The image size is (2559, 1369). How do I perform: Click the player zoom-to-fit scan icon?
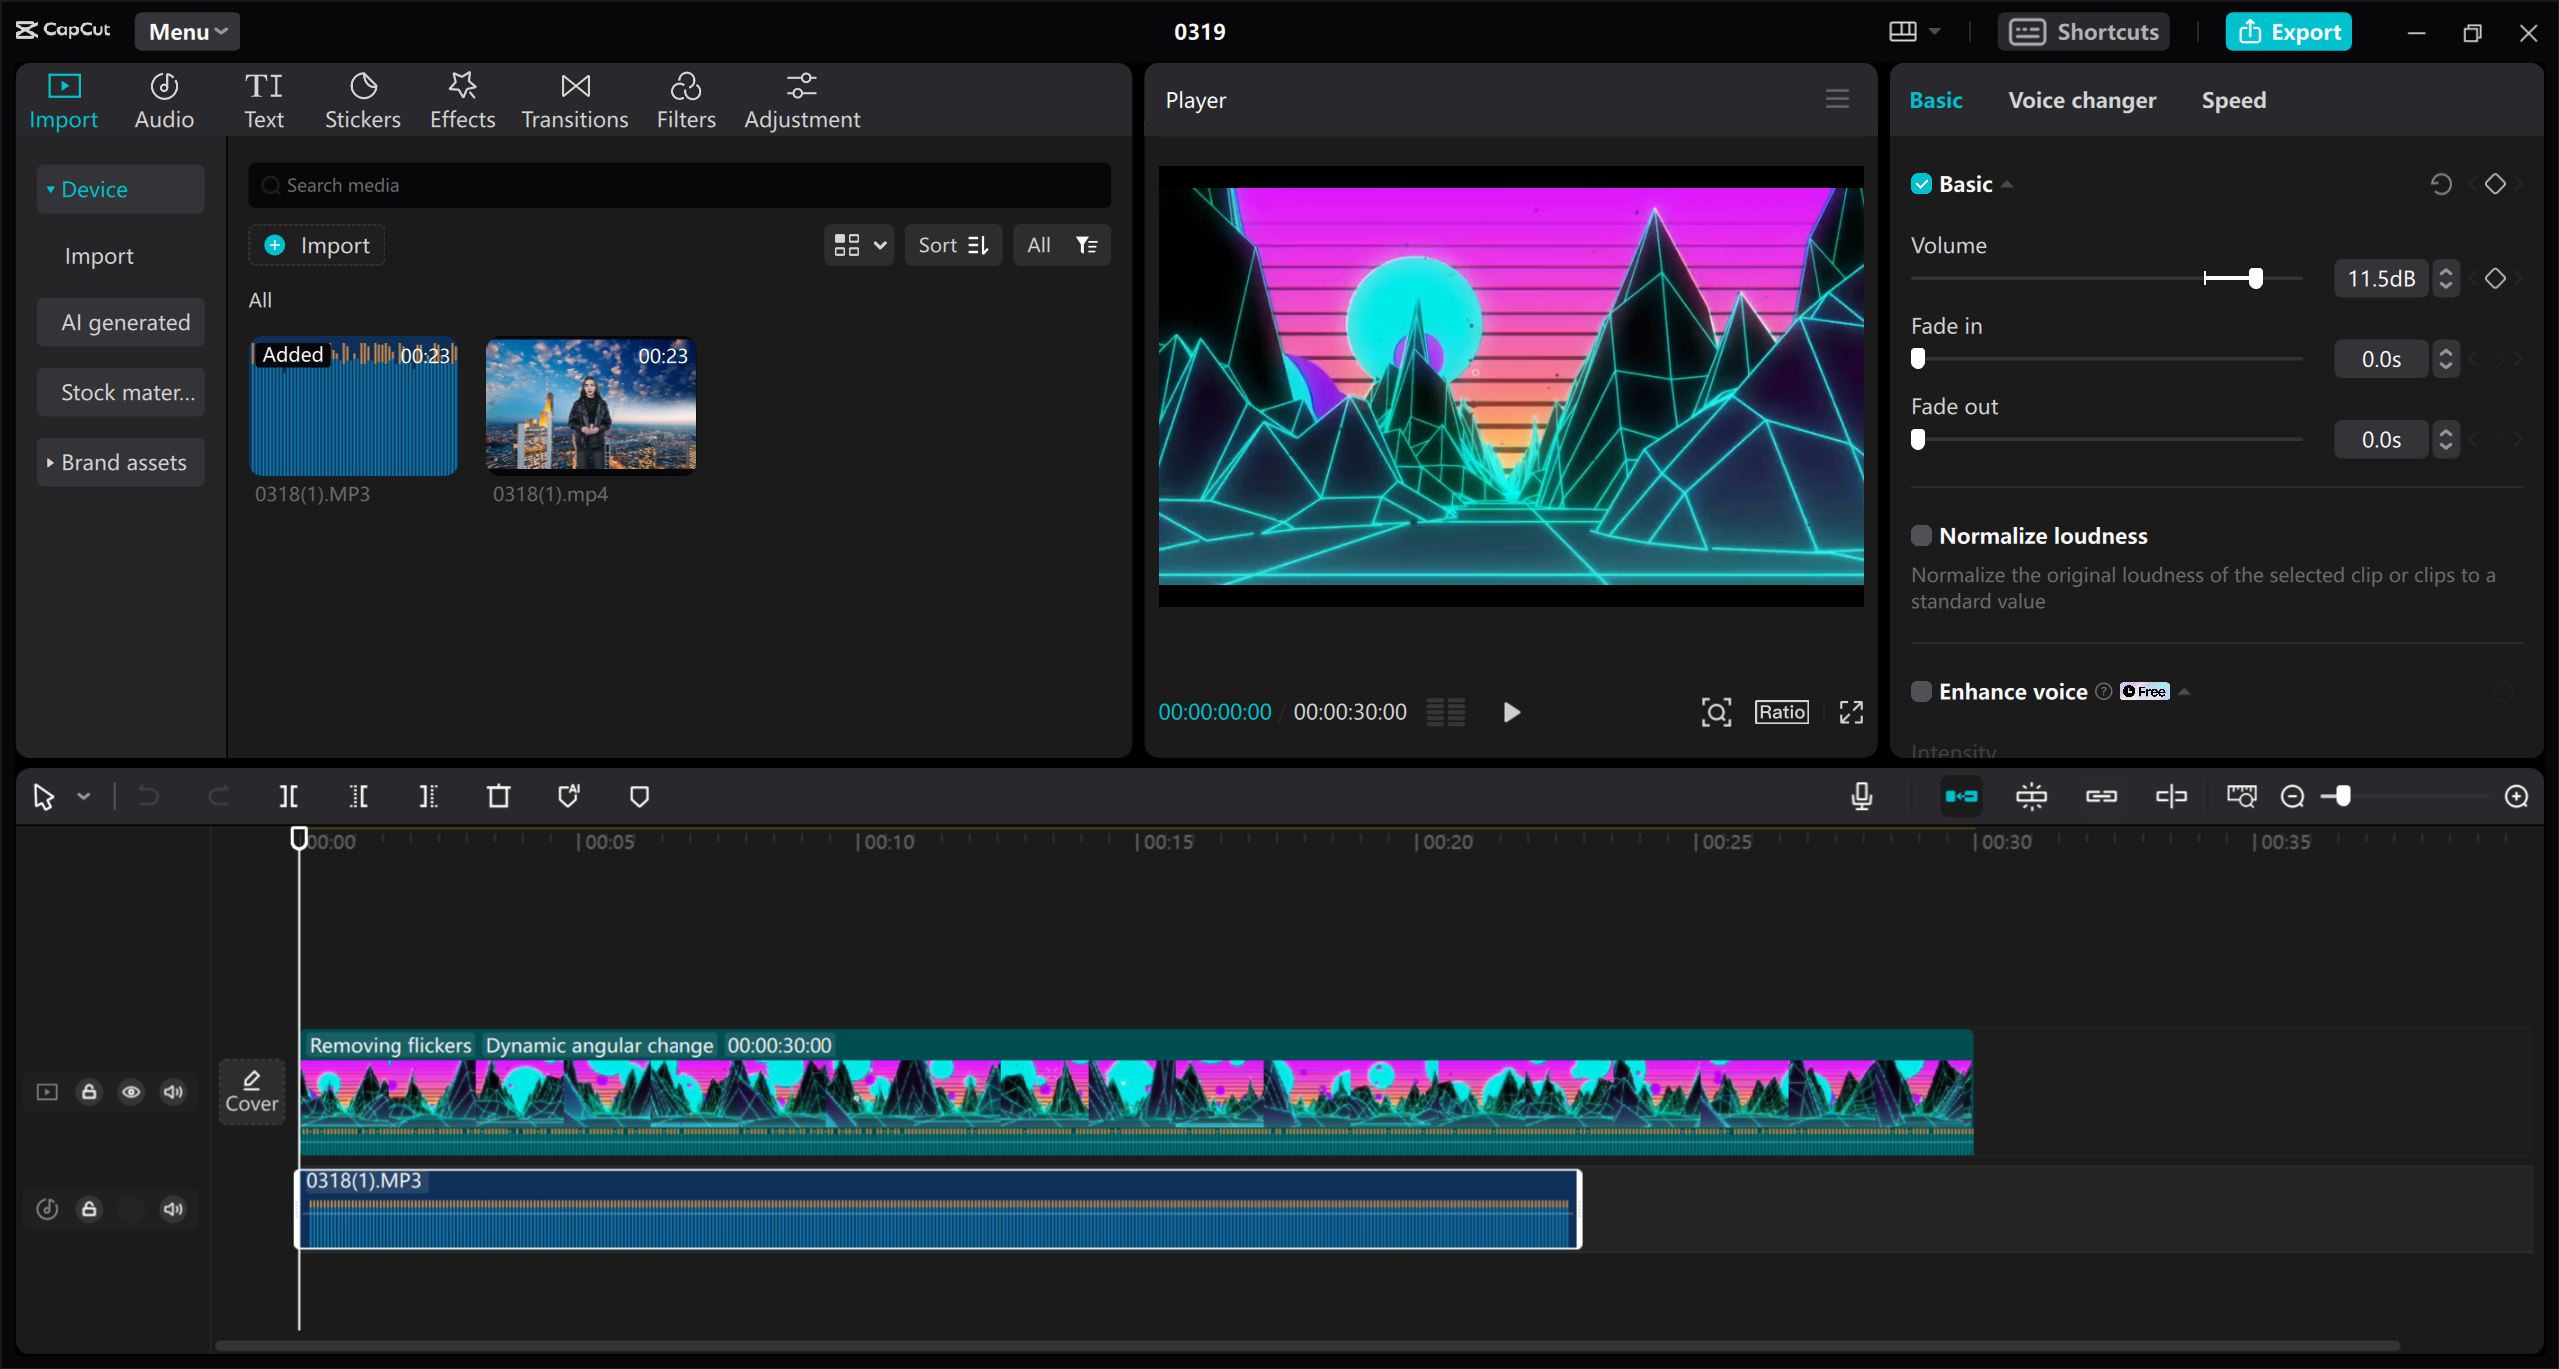[x=1716, y=712]
